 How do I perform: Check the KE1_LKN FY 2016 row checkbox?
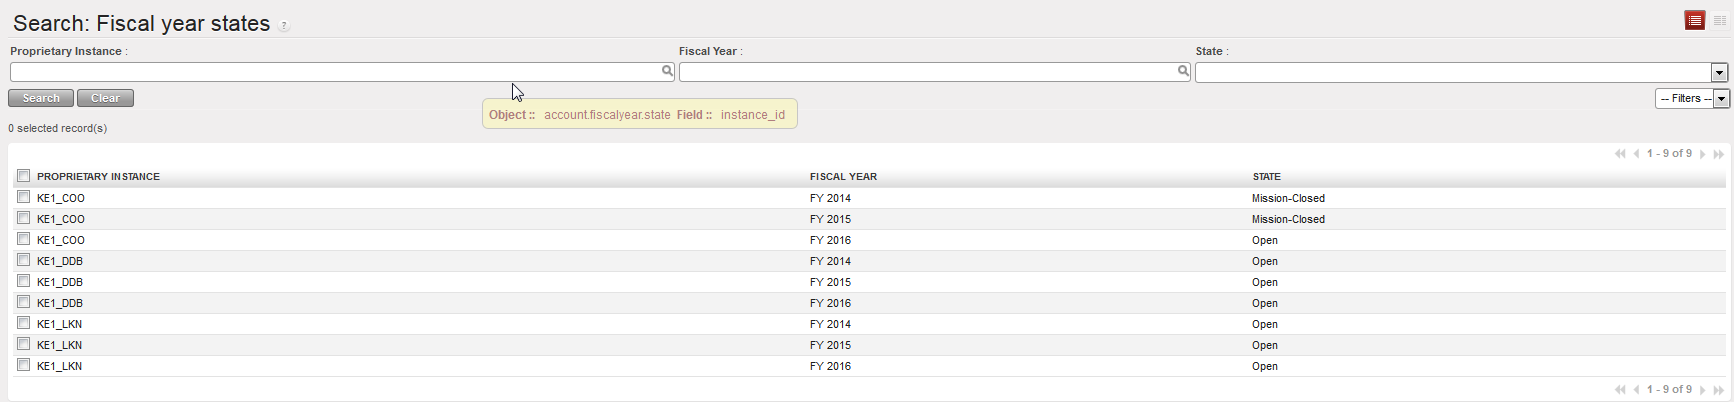[24, 365]
